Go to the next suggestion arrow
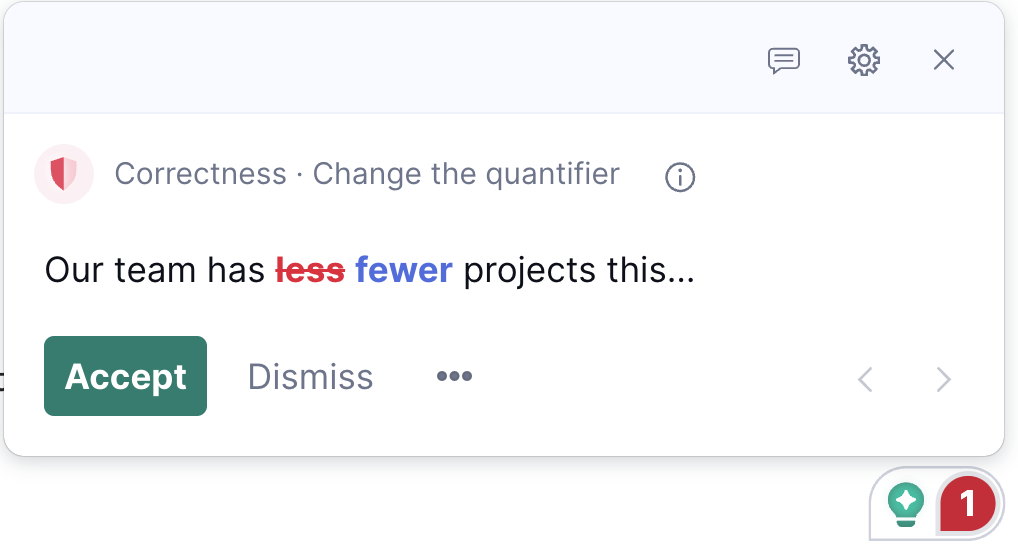The width and height of the screenshot is (1018, 552). coord(943,379)
